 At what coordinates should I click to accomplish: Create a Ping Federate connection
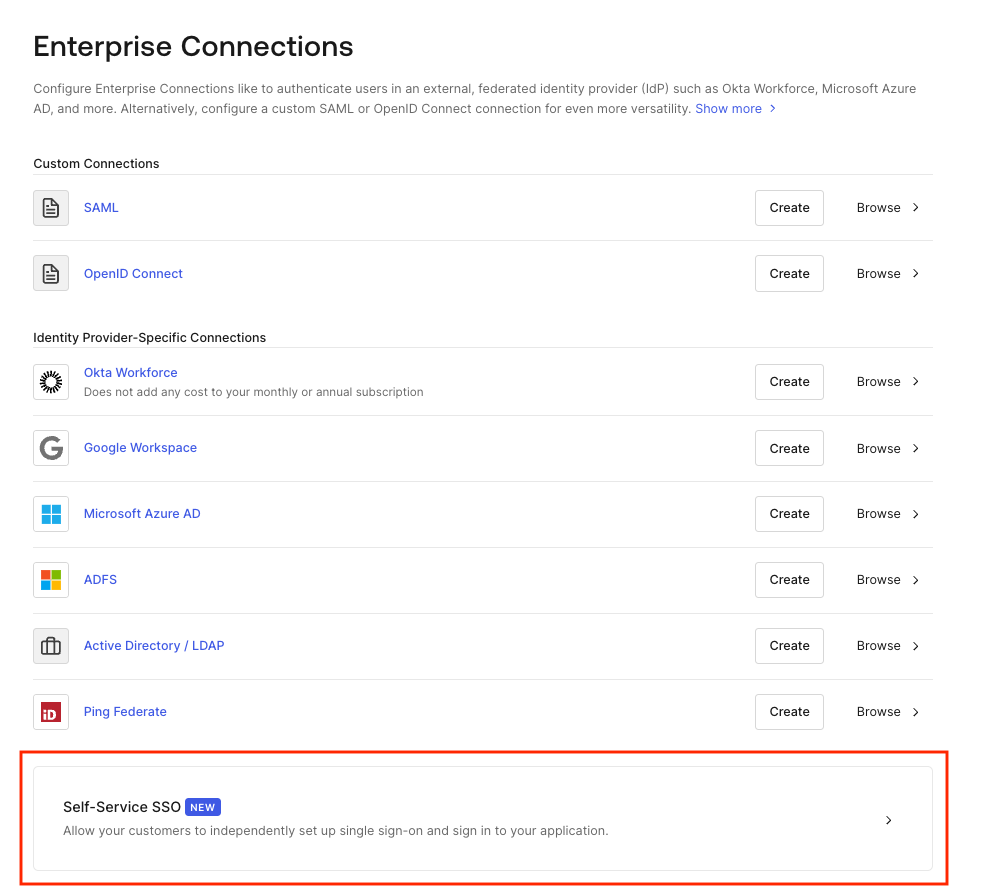pyautogui.click(x=789, y=712)
